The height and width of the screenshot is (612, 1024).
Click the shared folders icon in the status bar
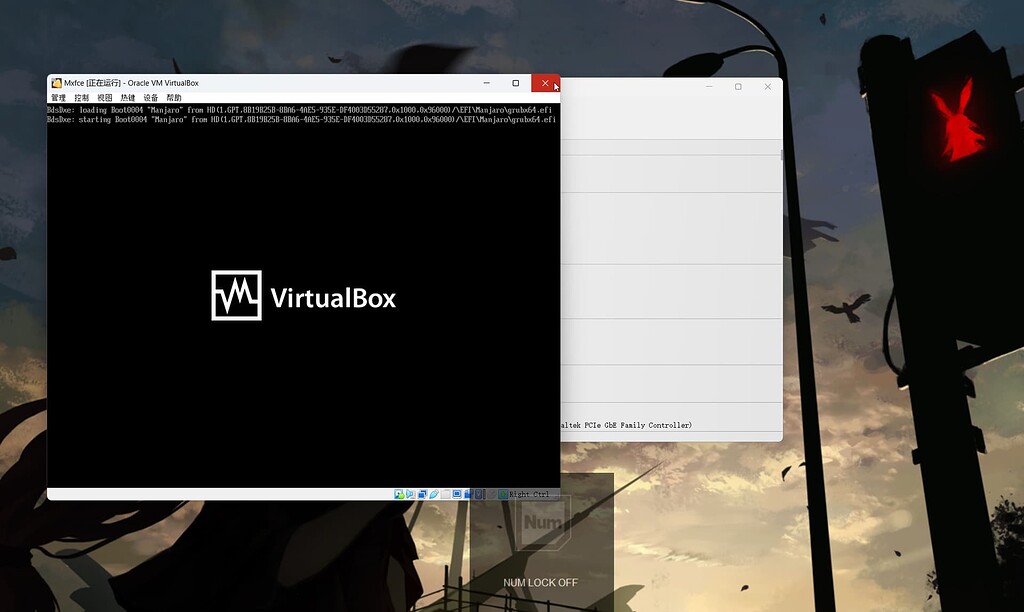pos(446,493)
